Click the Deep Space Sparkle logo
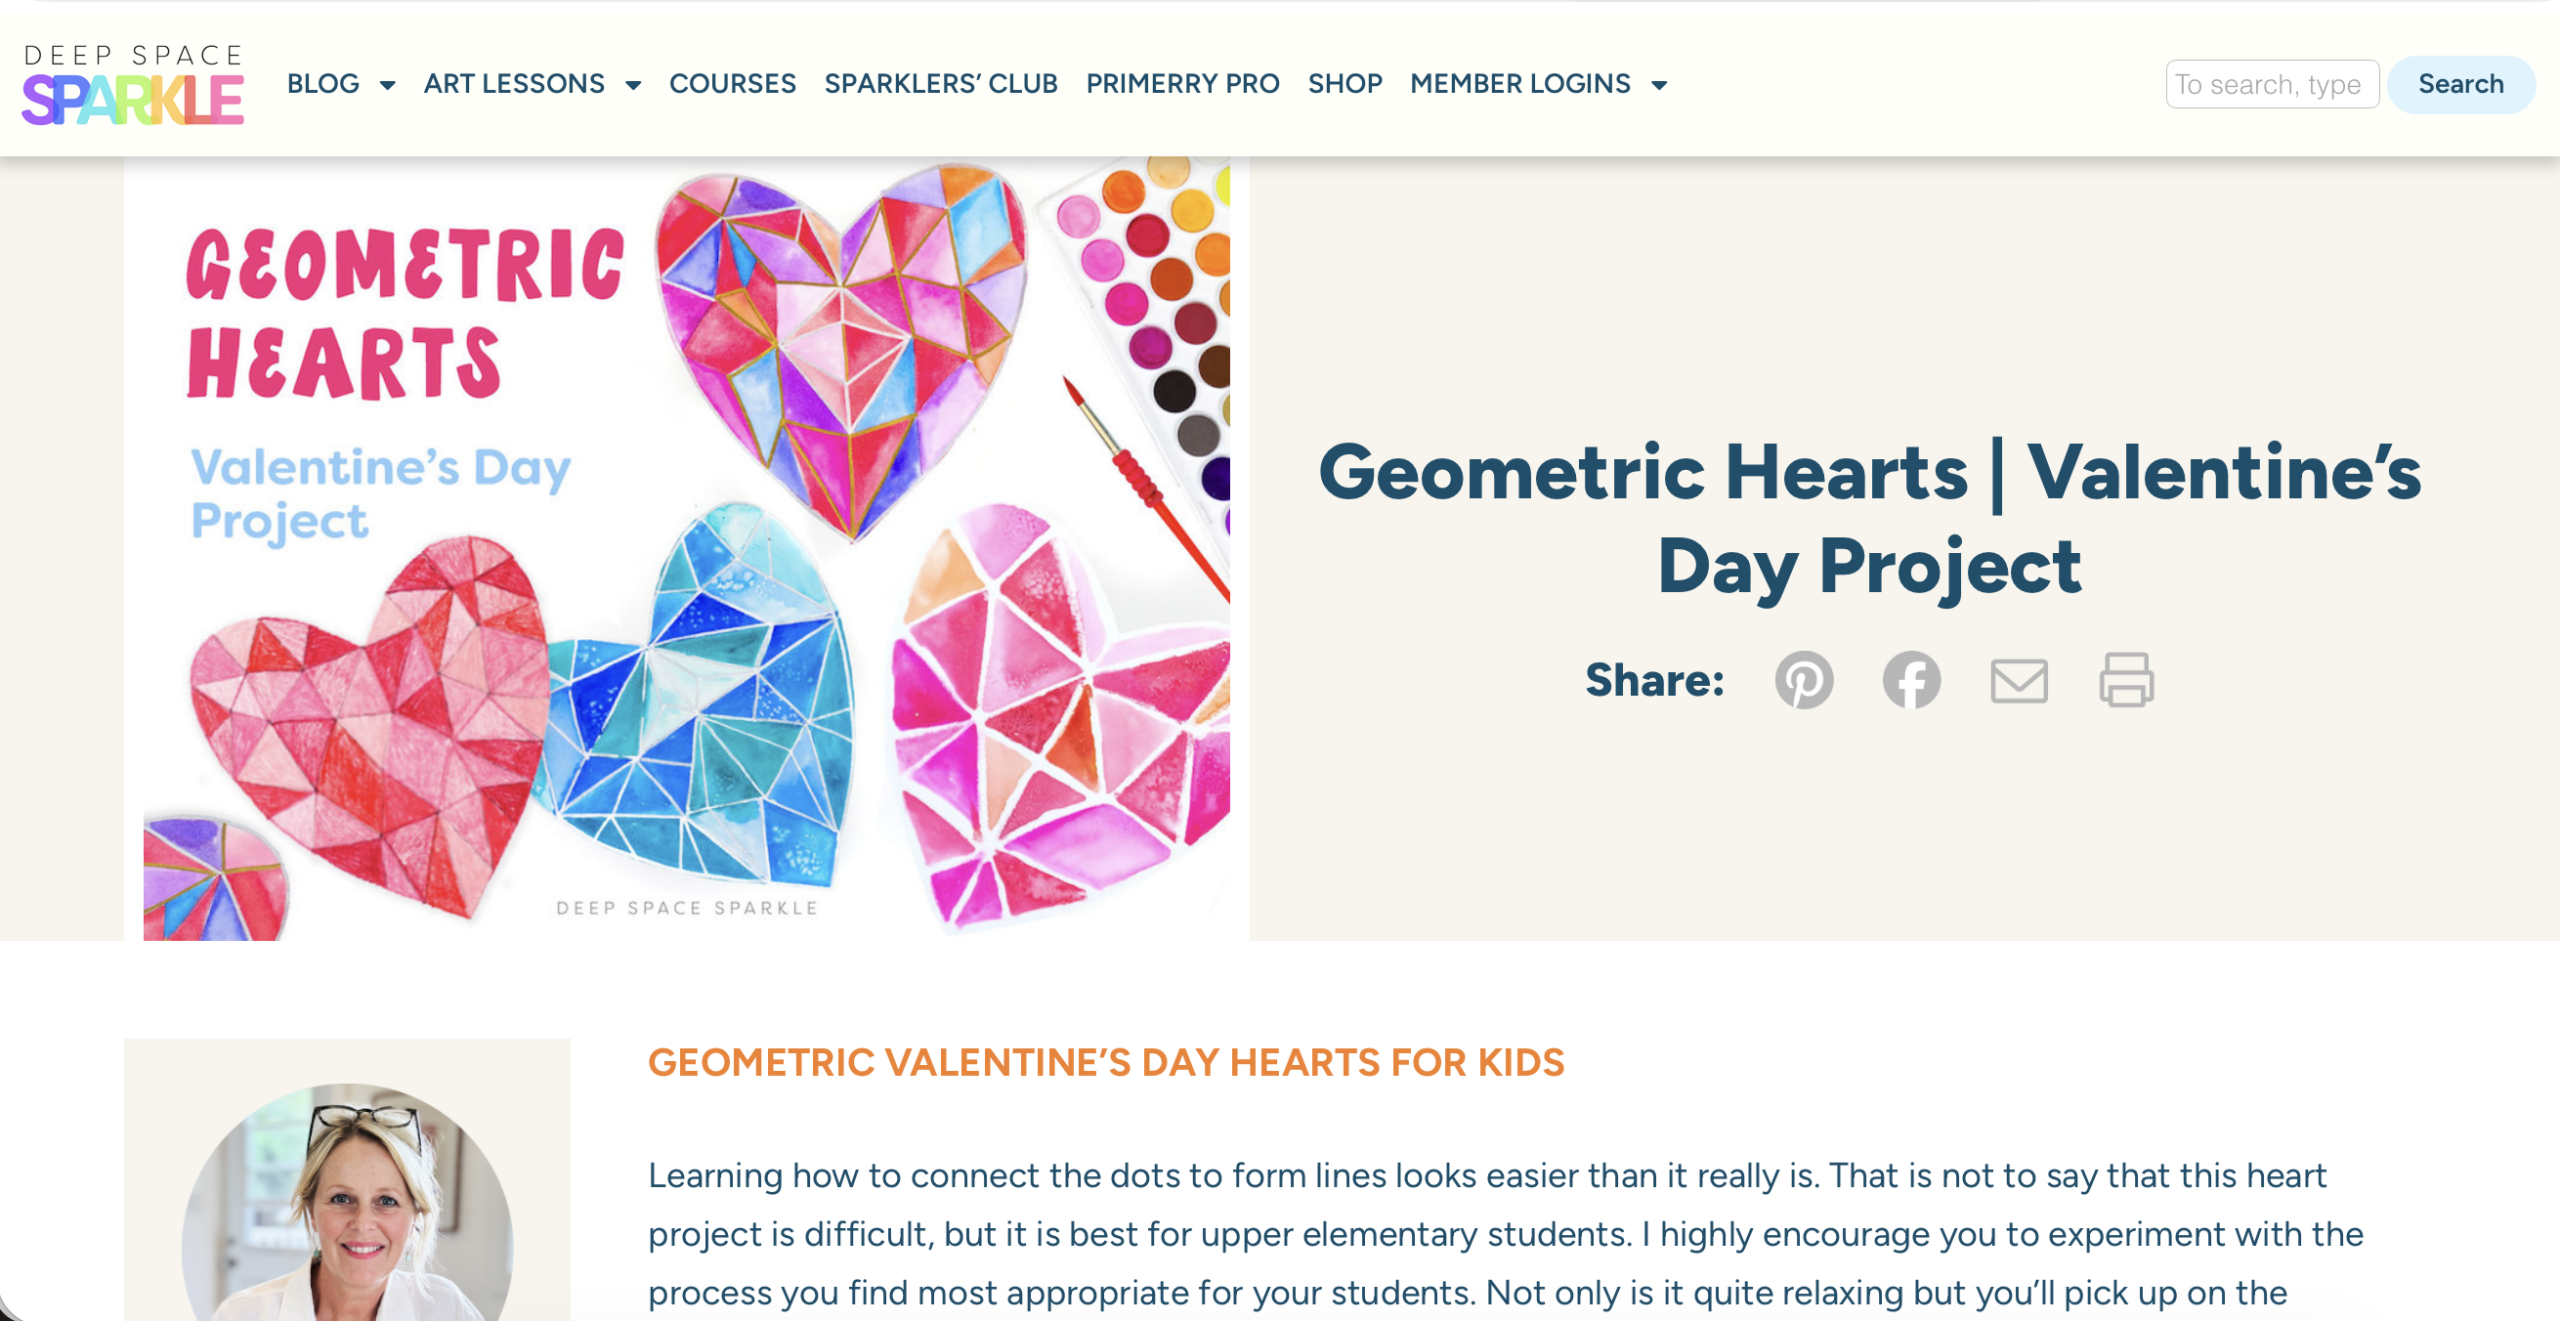 [133, 85]
